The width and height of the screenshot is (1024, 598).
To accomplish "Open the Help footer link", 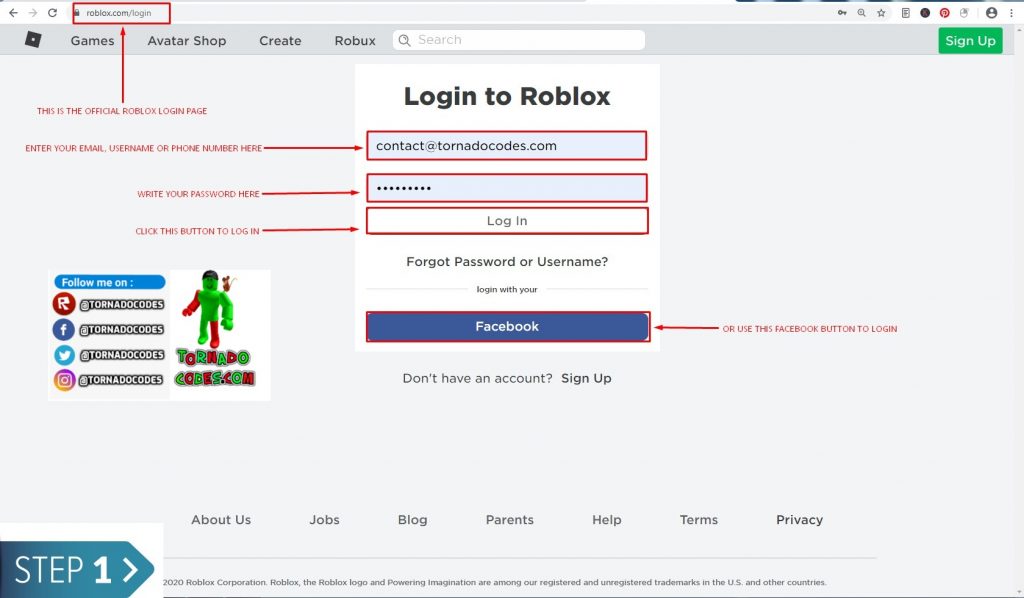I will [x=606, y=520].
